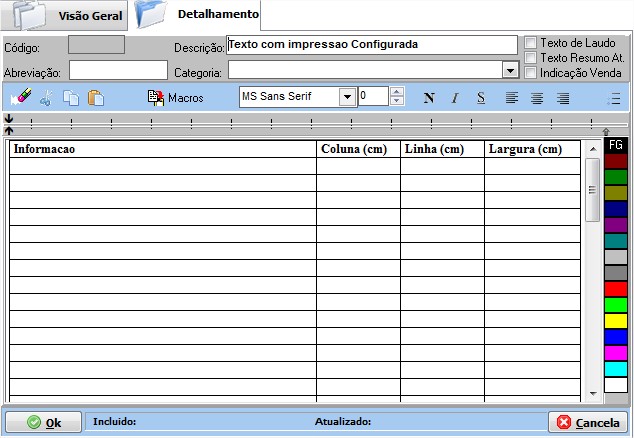Center-align the text
Screen dimensions: 634x438
[537, 97]
